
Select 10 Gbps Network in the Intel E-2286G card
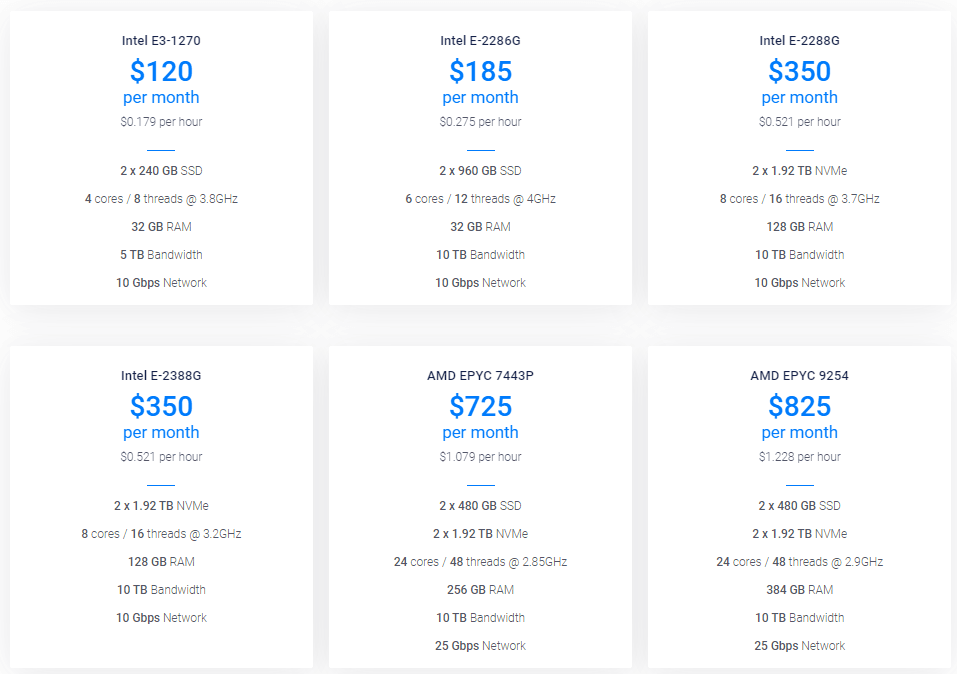tap(480, 283)
